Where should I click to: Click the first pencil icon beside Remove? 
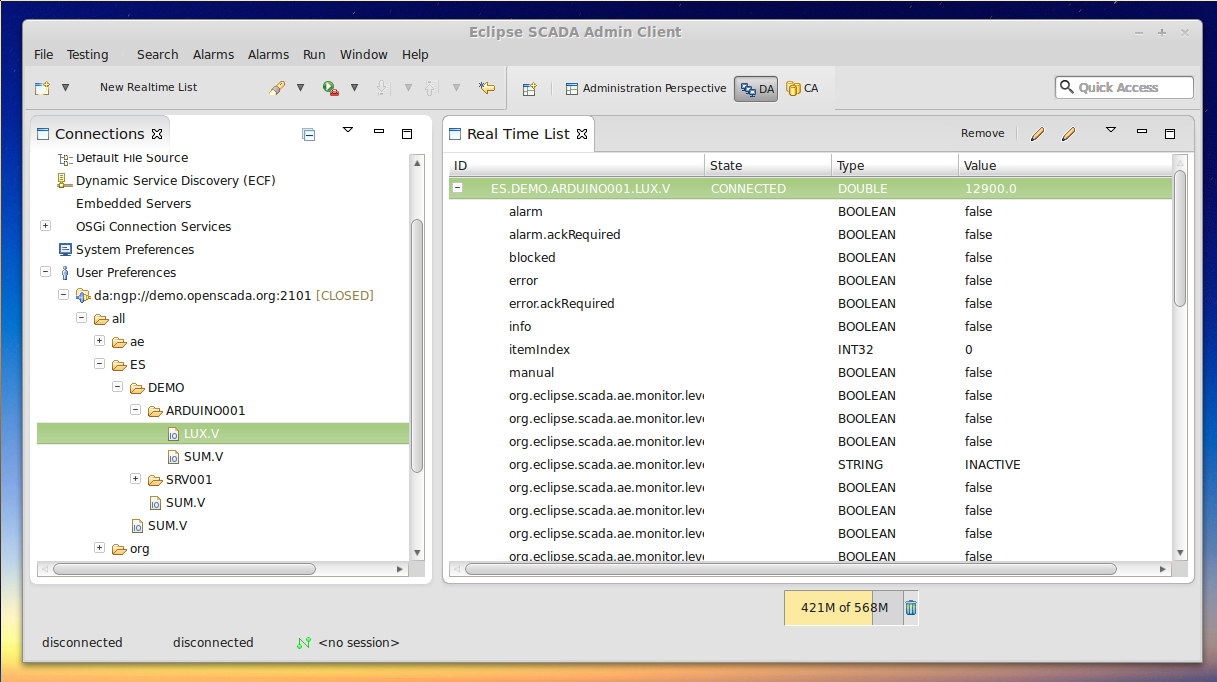[x=1037, y=133]
